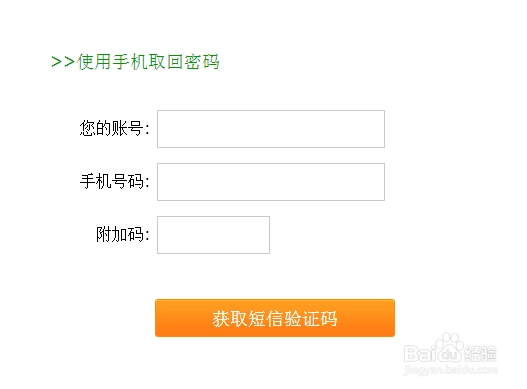This screenshot has height=389, width=527.
Task: Click the 附加码 label text
Action: tap(122, 234)
